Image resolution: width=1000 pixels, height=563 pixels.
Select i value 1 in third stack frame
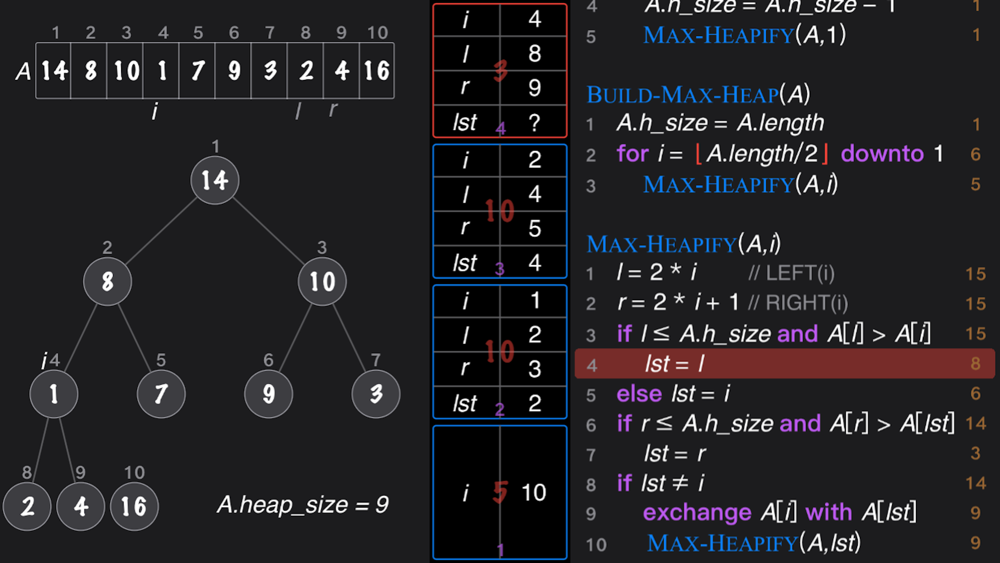pos(534,300)
